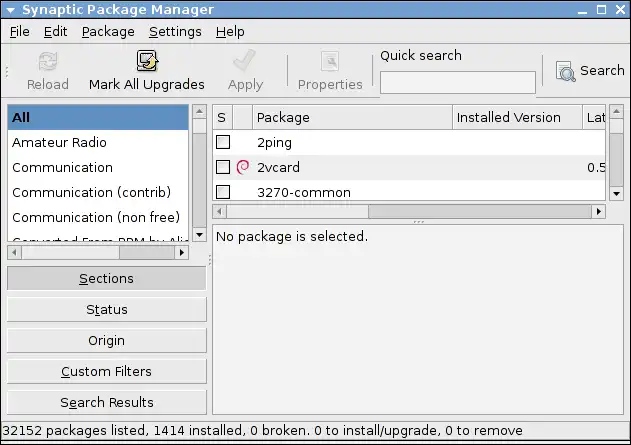
Task: Click the Reload toolbar icon
Action: (x=48, y=62)
